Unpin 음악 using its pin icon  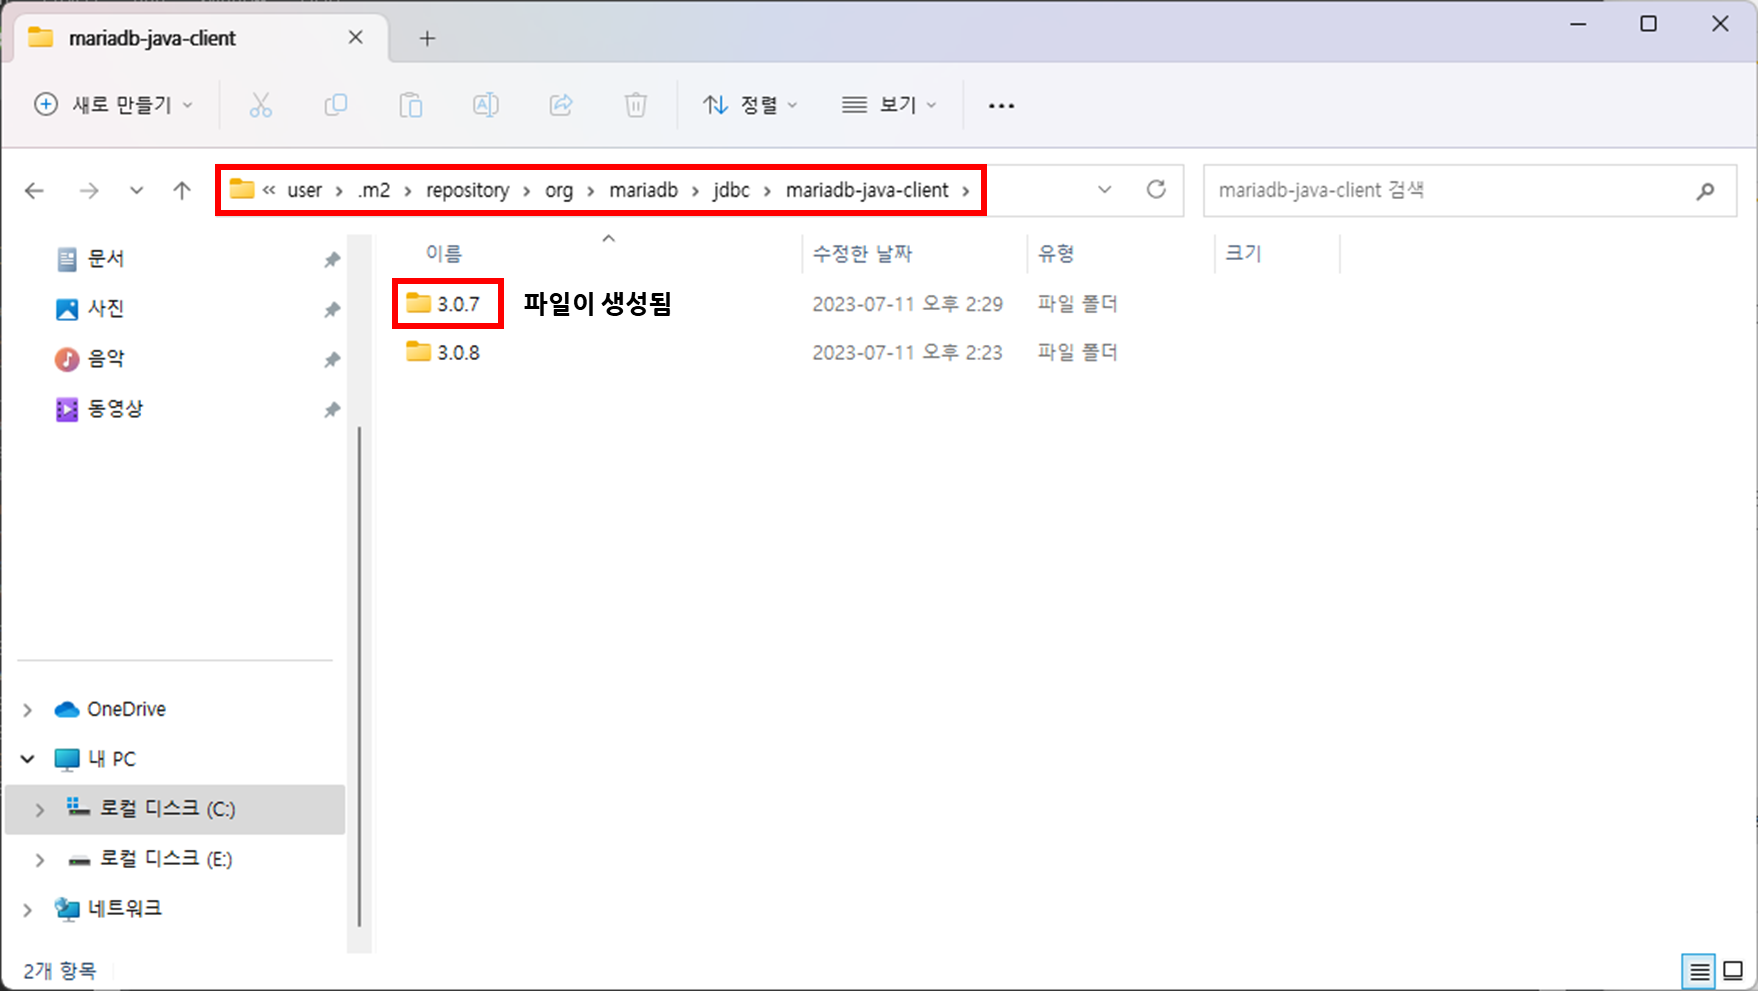click(332, 359)
